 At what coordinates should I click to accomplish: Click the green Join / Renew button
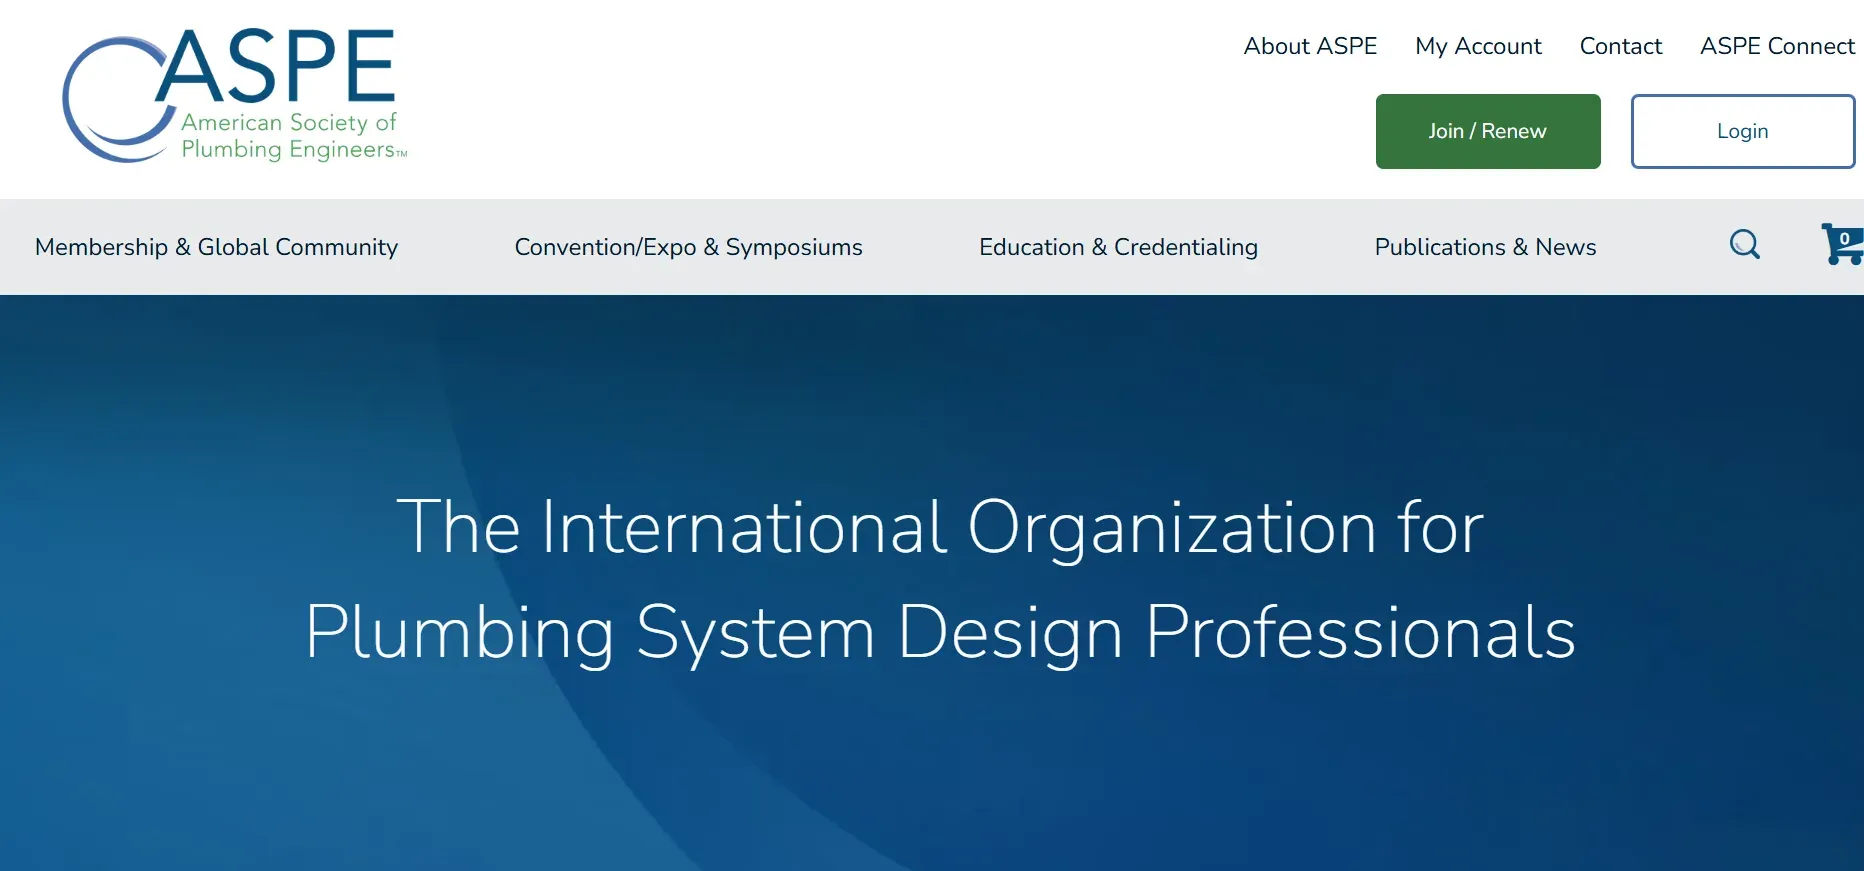click(x=1488, y=131)
